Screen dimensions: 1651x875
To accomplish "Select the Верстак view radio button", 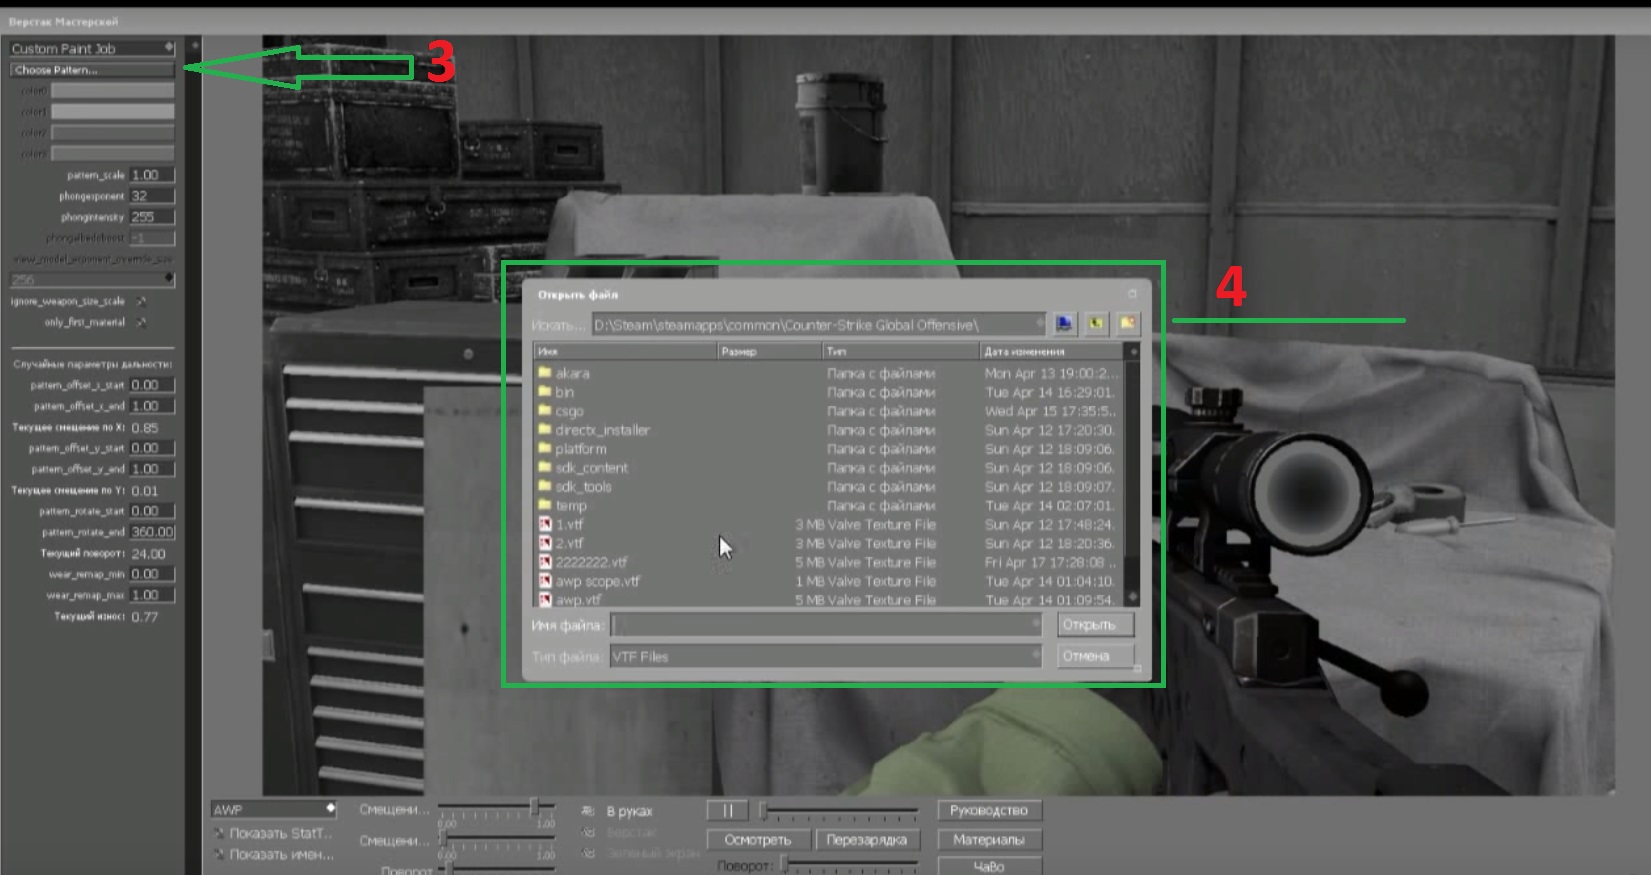I will pos(588,832).
